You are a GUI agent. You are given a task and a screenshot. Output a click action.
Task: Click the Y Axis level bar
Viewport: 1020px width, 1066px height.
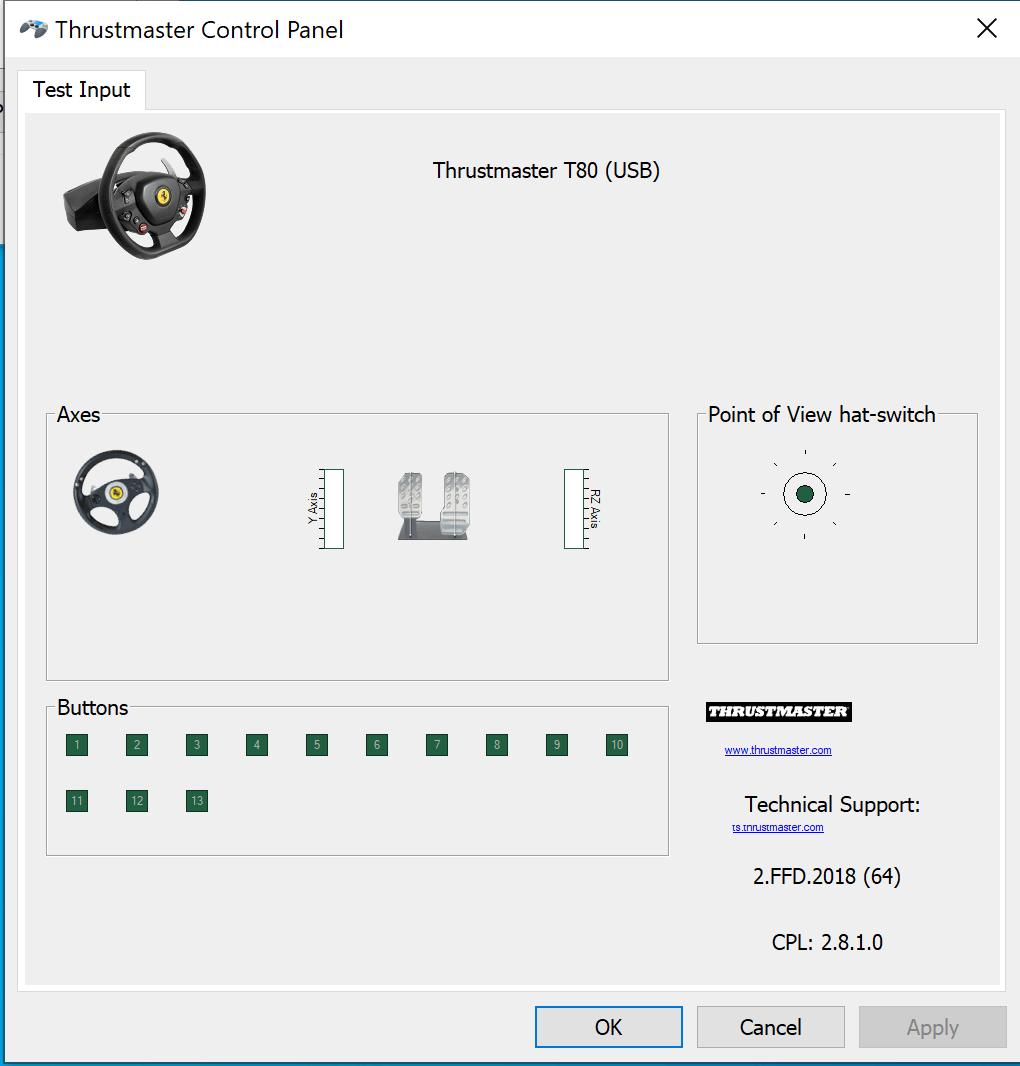tap(333, 509)
